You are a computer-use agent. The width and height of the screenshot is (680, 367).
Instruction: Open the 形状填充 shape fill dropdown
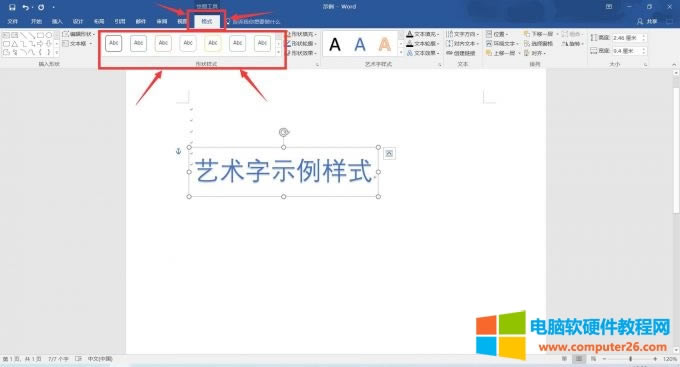click(302, 34)
